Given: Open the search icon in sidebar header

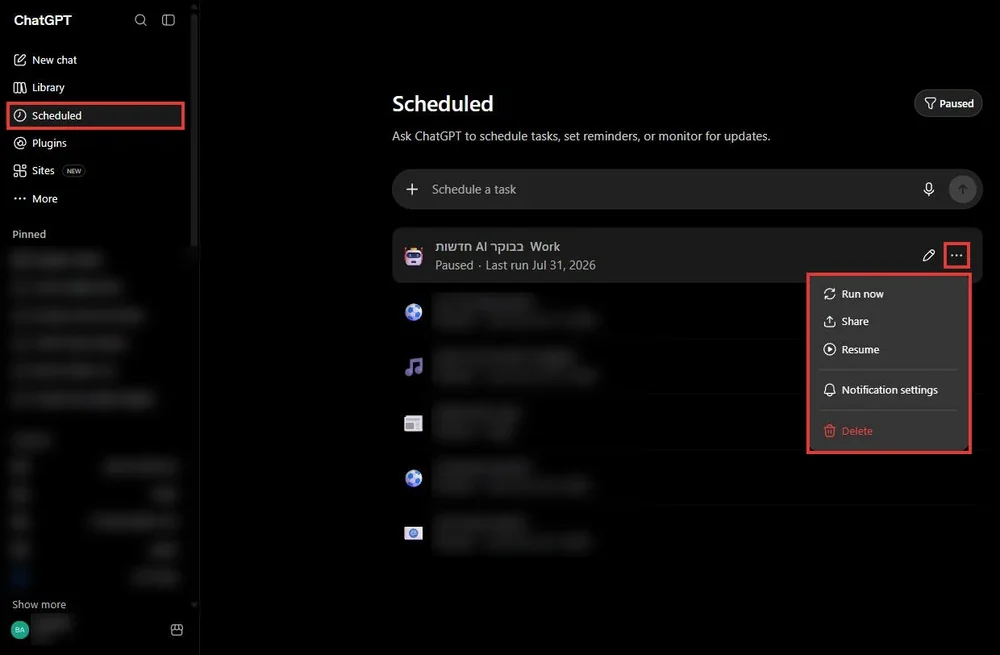Looking at the screenshot, I should pyautogui.click(x=140, y=20).
